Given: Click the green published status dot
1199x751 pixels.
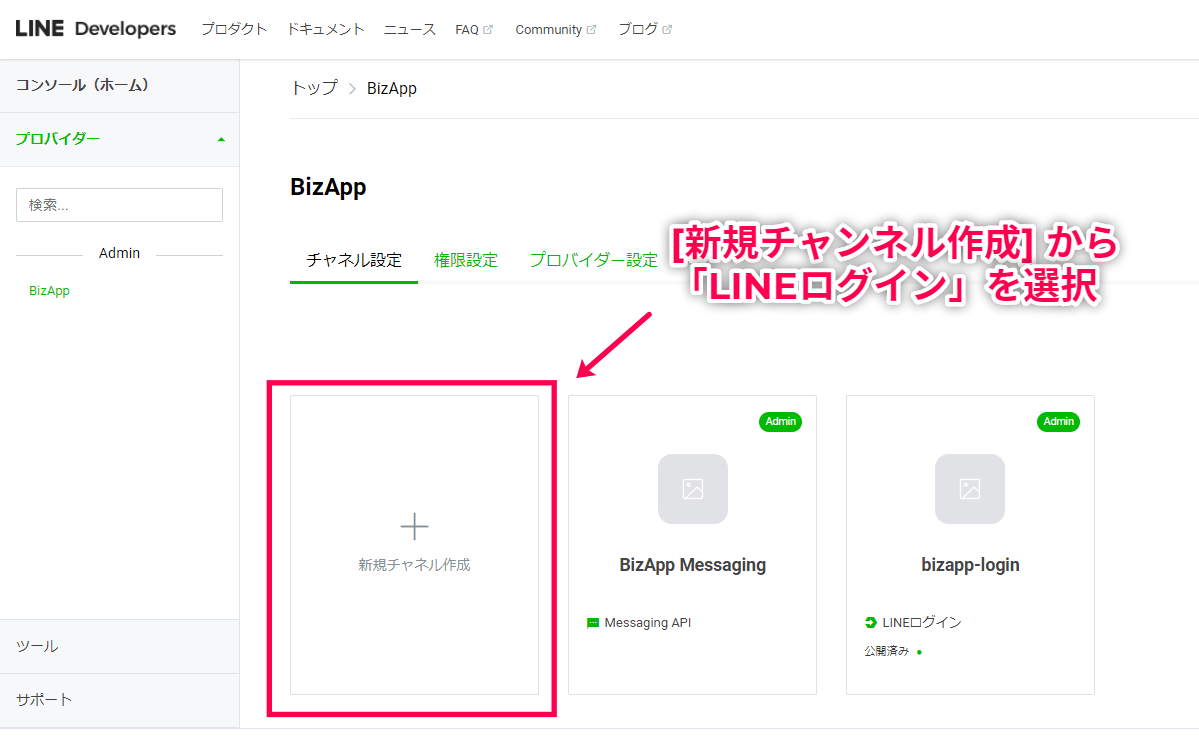Looking at the screenshot, I should pyautogui.click(x=919, y=652).
